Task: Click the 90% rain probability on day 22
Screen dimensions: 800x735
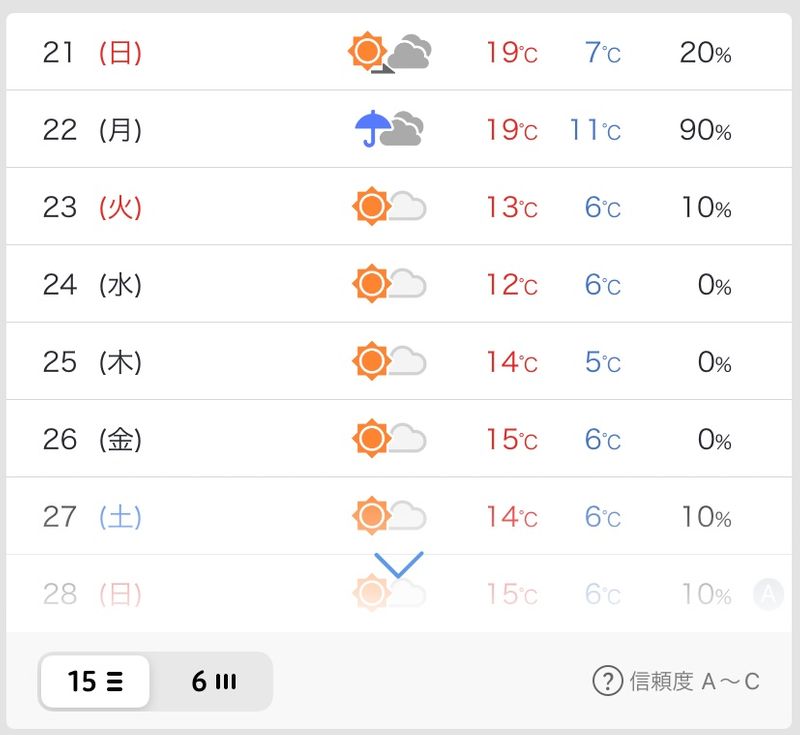Action: [x=705, y=130]
